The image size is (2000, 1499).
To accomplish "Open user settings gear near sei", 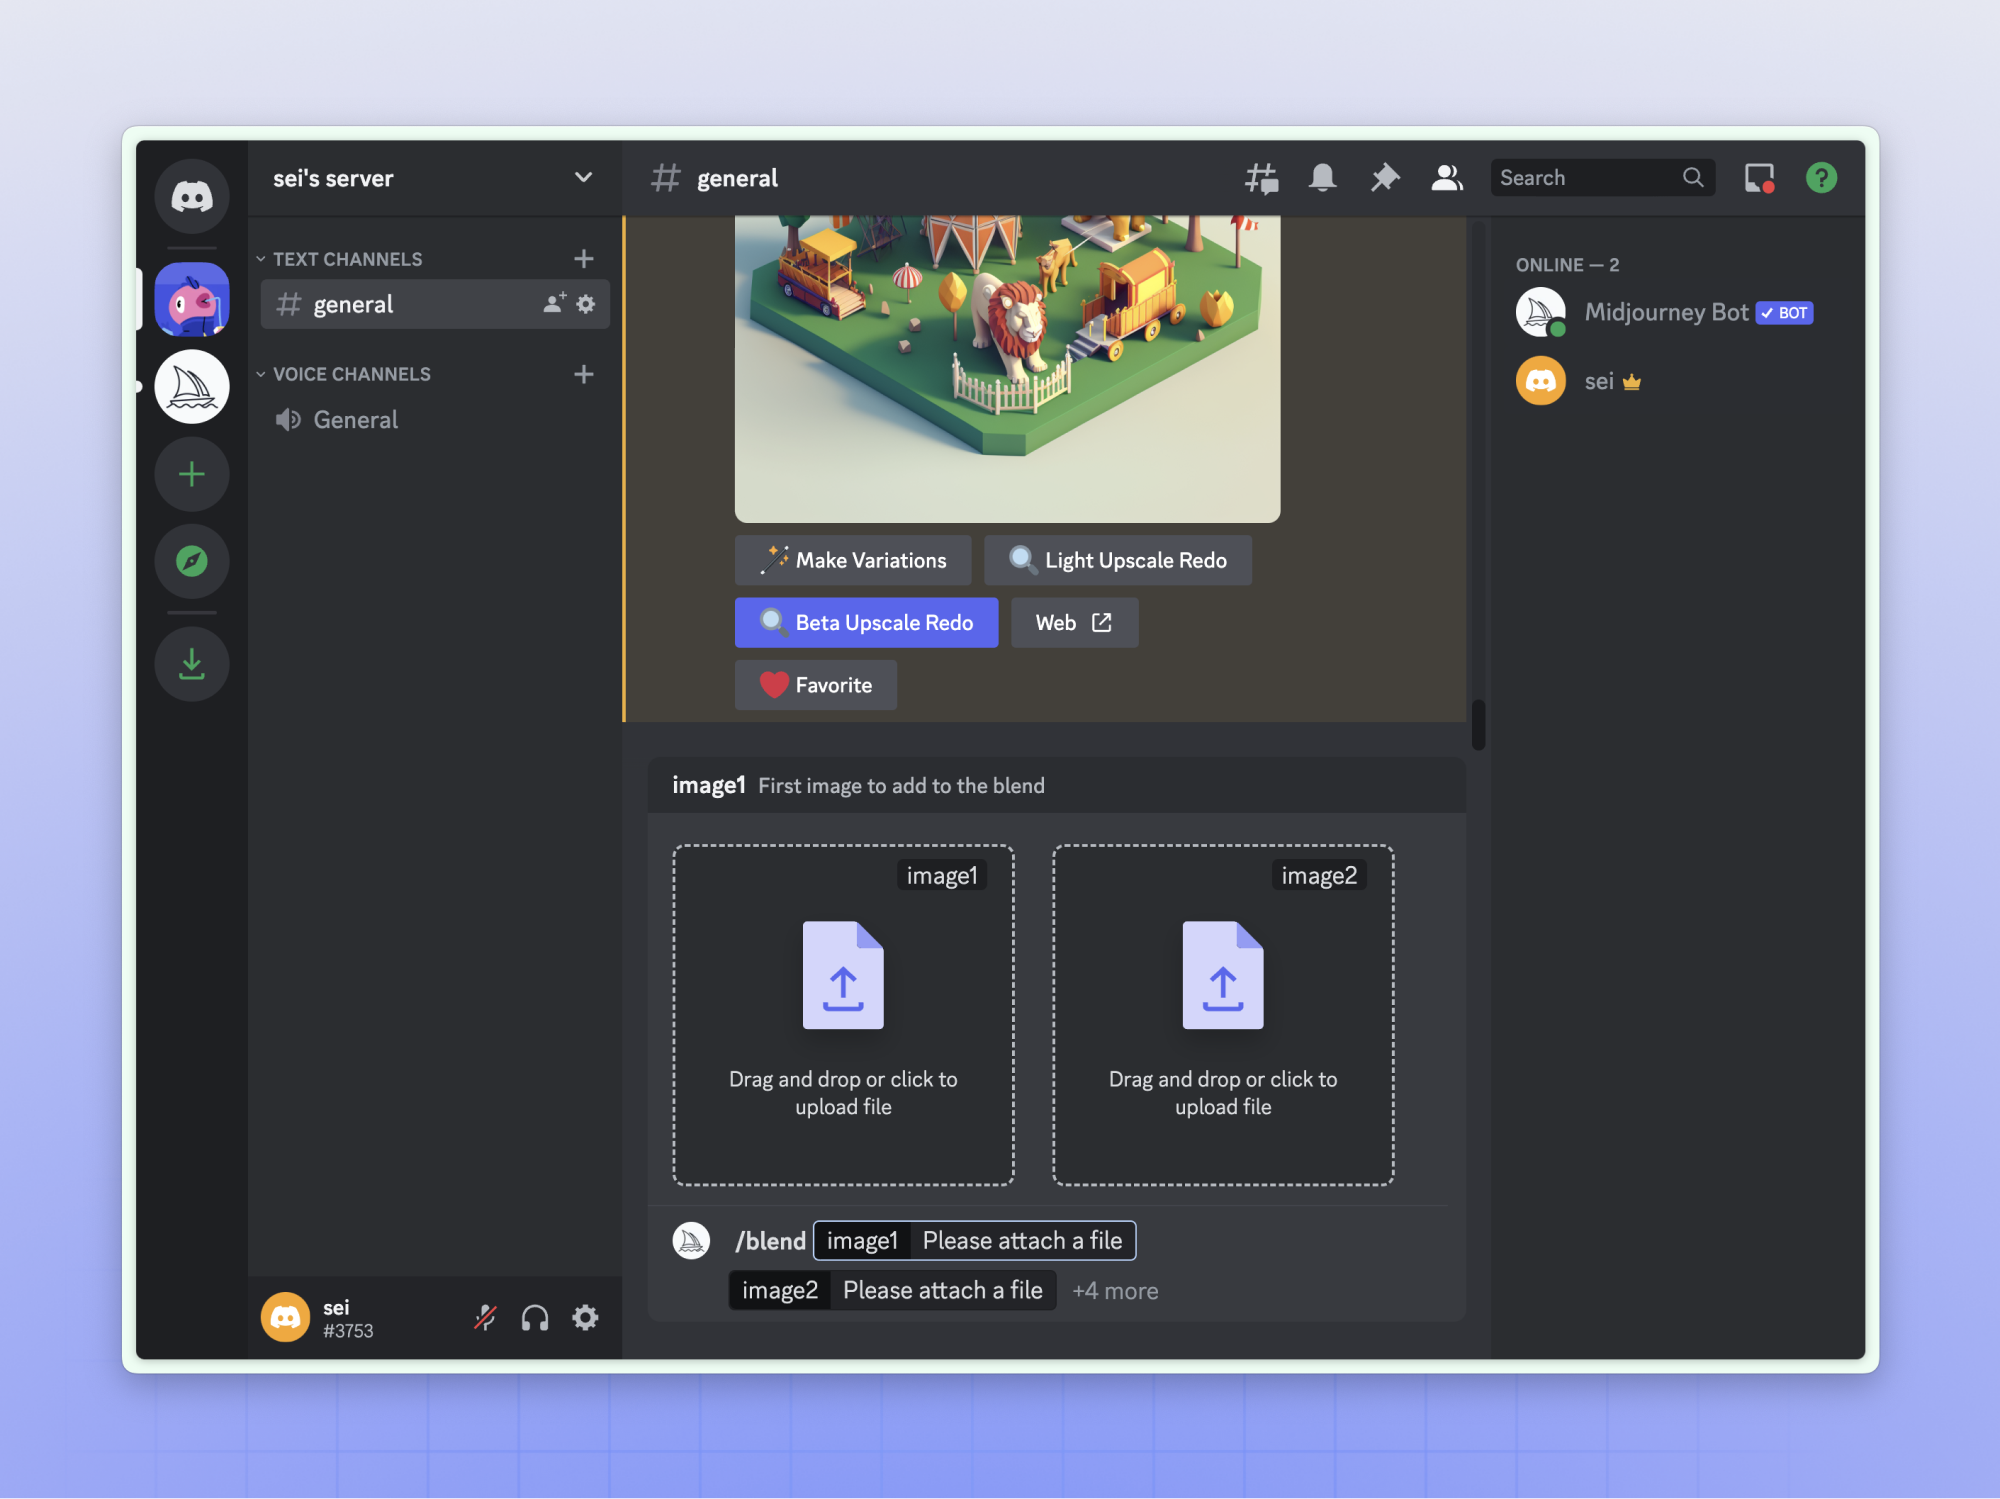I will [585, 1317].
